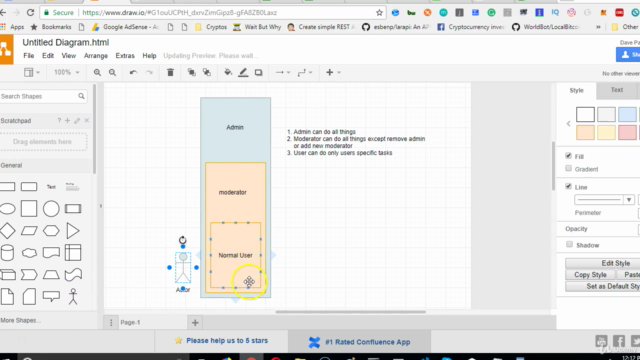The width and height of the screenshot is (640, 360).
Task: Select the cylinder shape in palette
Action: tap(7, 253)
